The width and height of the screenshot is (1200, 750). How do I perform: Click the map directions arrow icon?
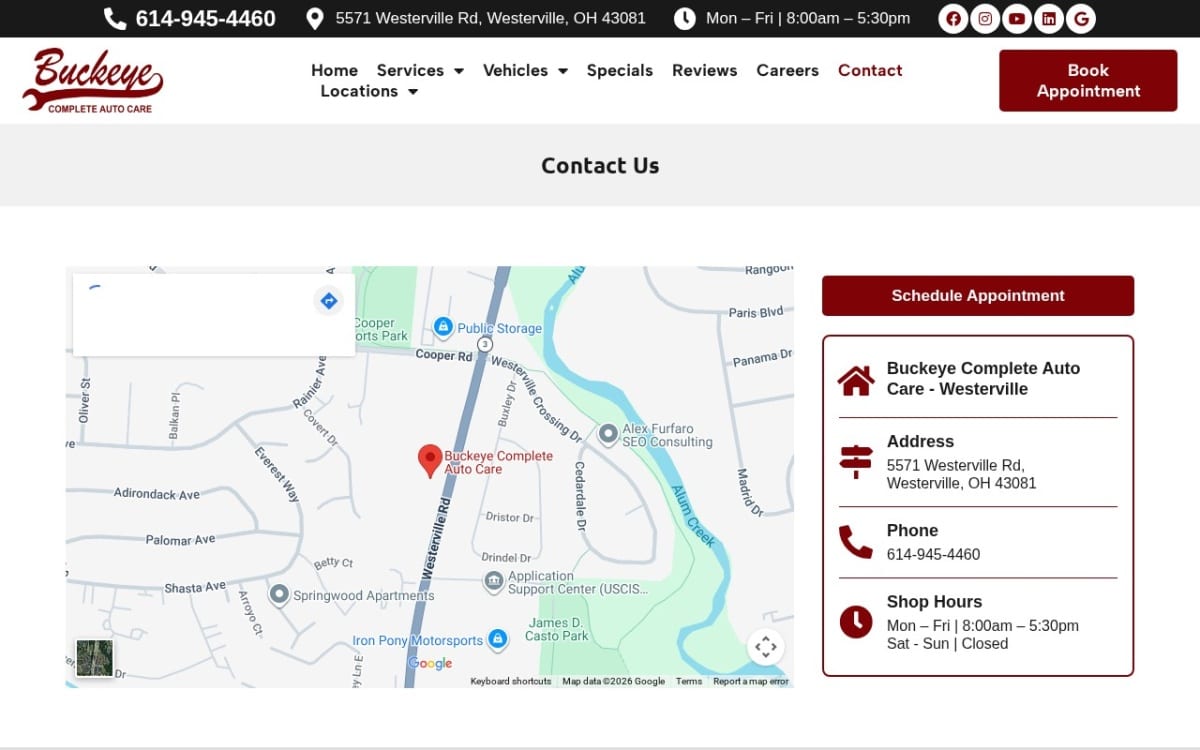click(x=329, y=300)
